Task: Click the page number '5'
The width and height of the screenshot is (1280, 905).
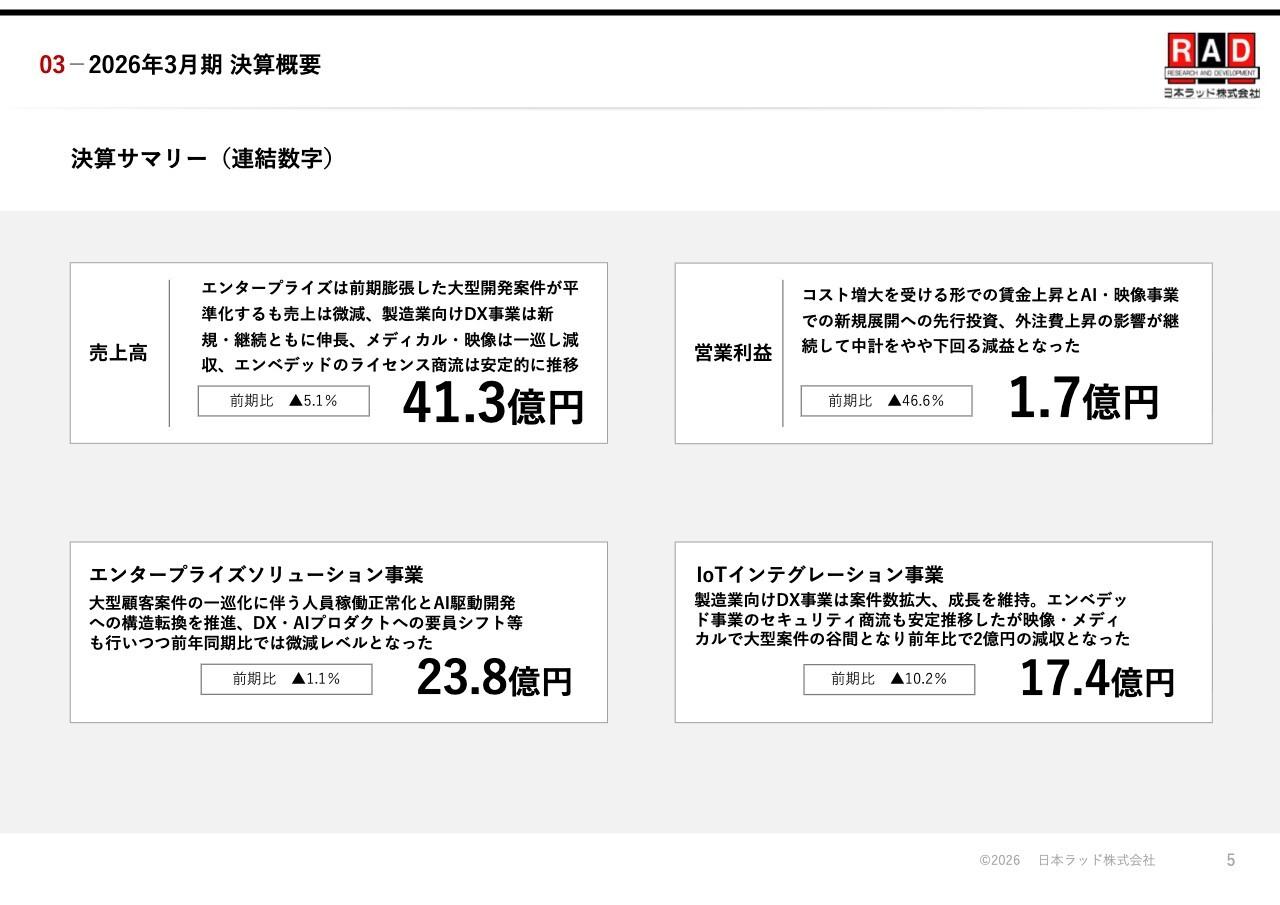Action: [x=1231, y=860]
